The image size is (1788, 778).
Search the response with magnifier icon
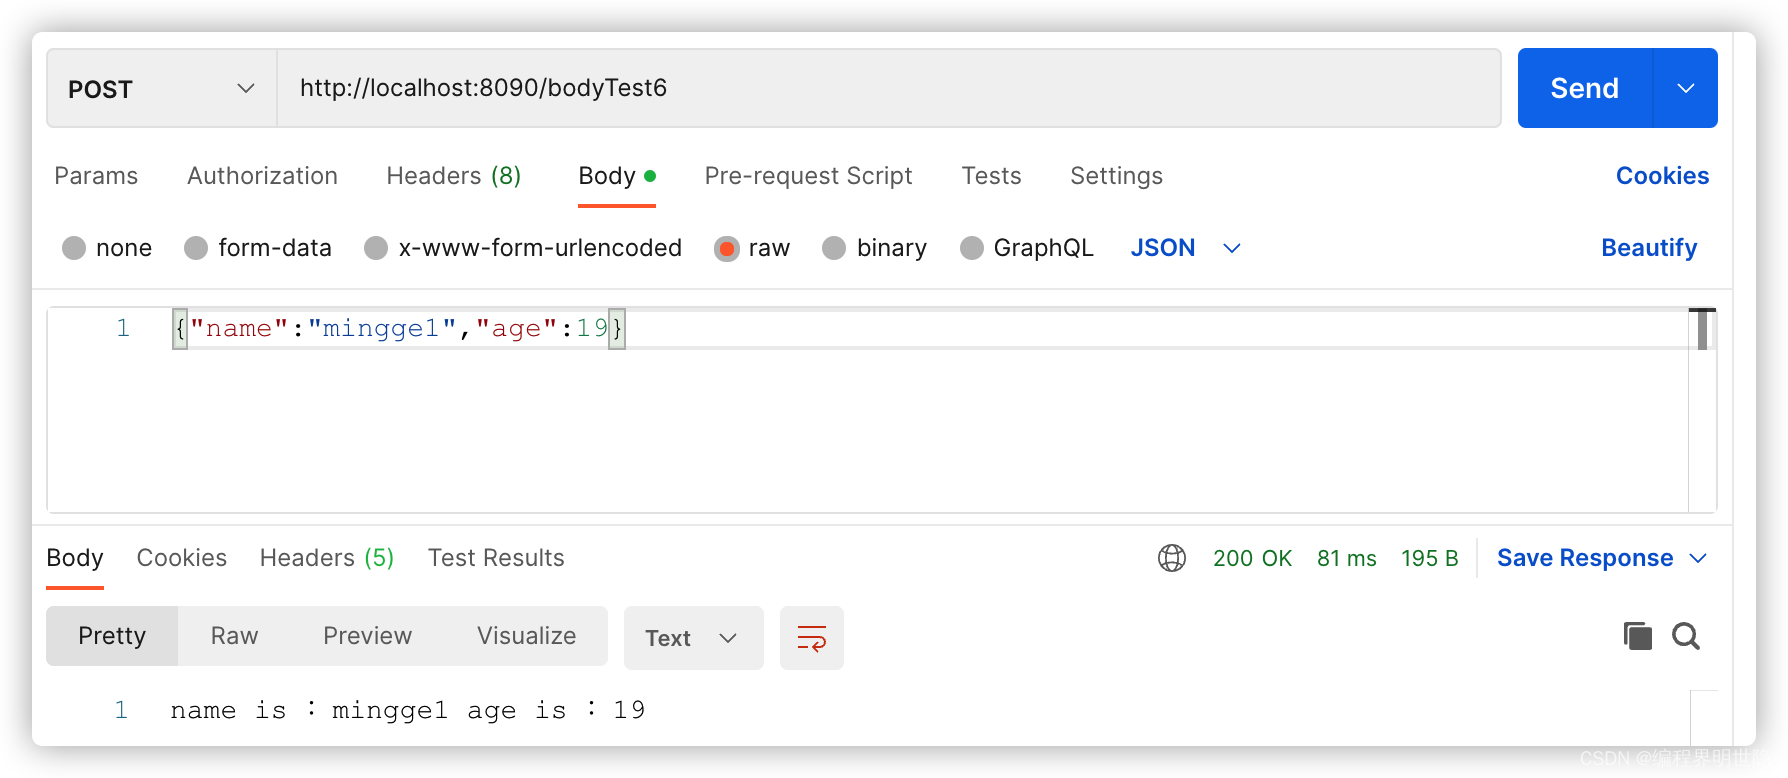tap(1686, 636)
